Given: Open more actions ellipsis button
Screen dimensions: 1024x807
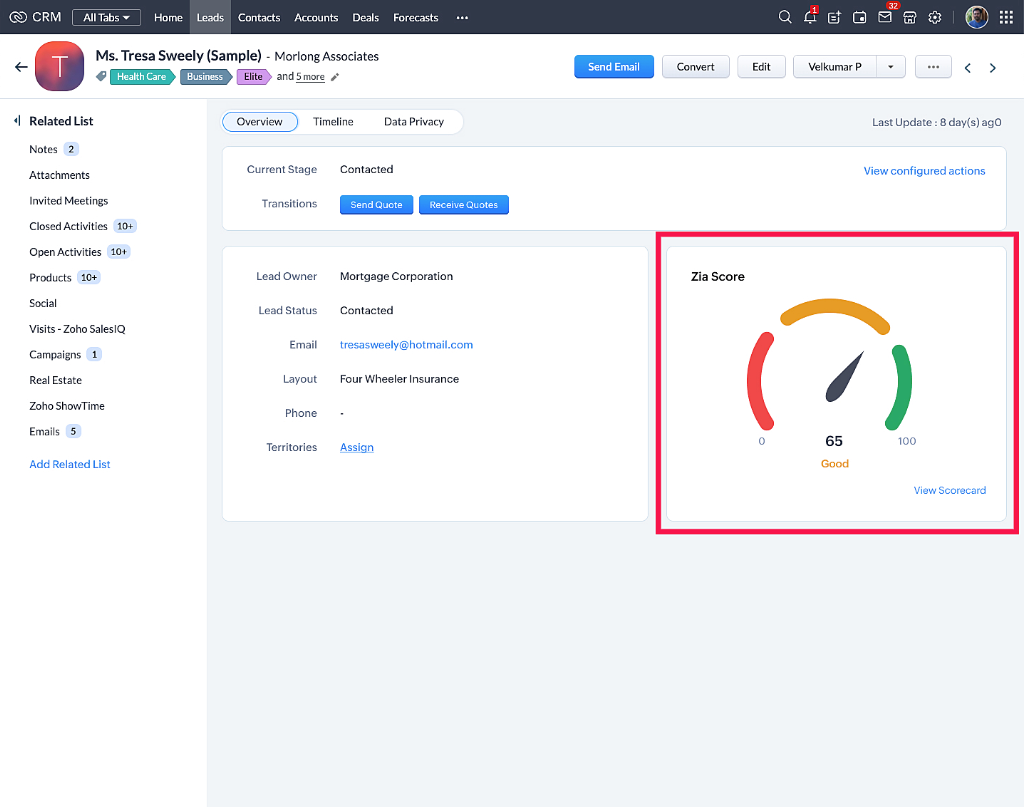Looking at the screenshot, I should pyautogui.click(x=933, y=67).
